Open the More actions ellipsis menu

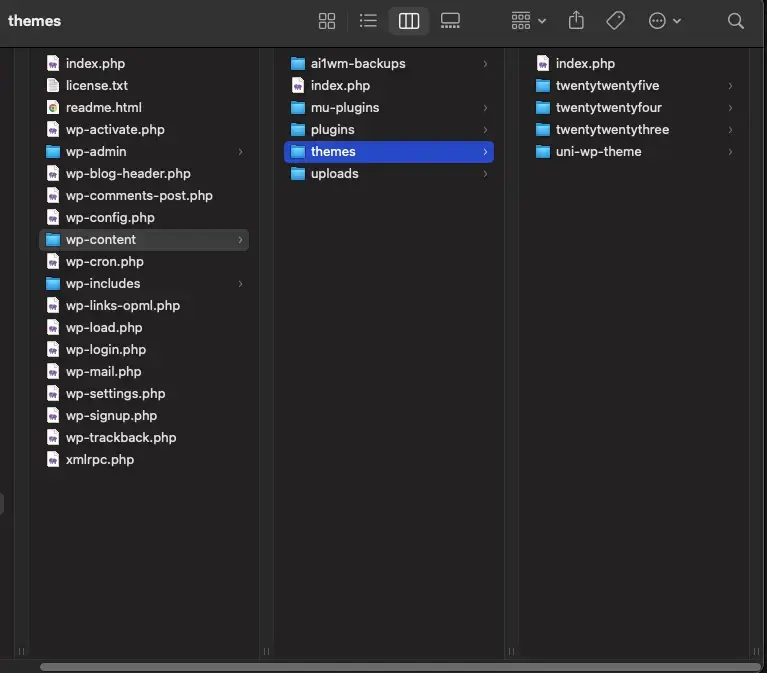click(665, 21)
